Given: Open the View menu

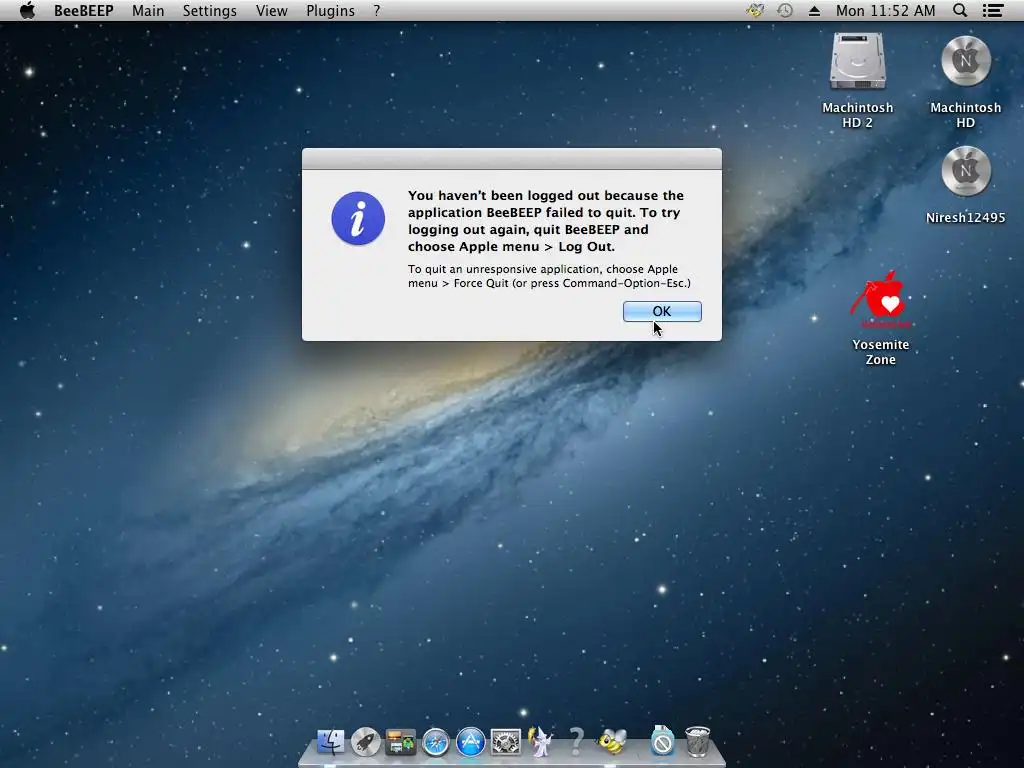Looking at the screenshot, I should [272, 10].
